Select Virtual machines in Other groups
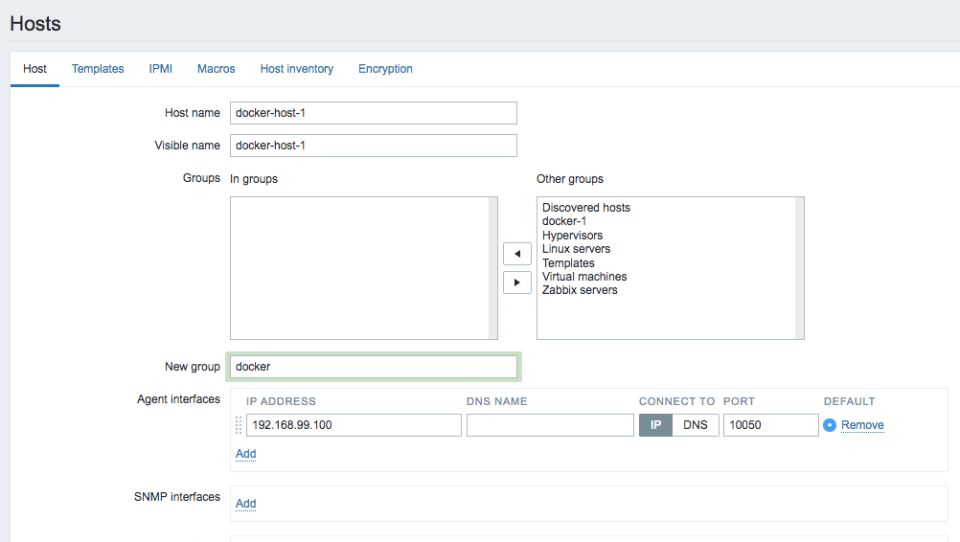 [585, 276]
